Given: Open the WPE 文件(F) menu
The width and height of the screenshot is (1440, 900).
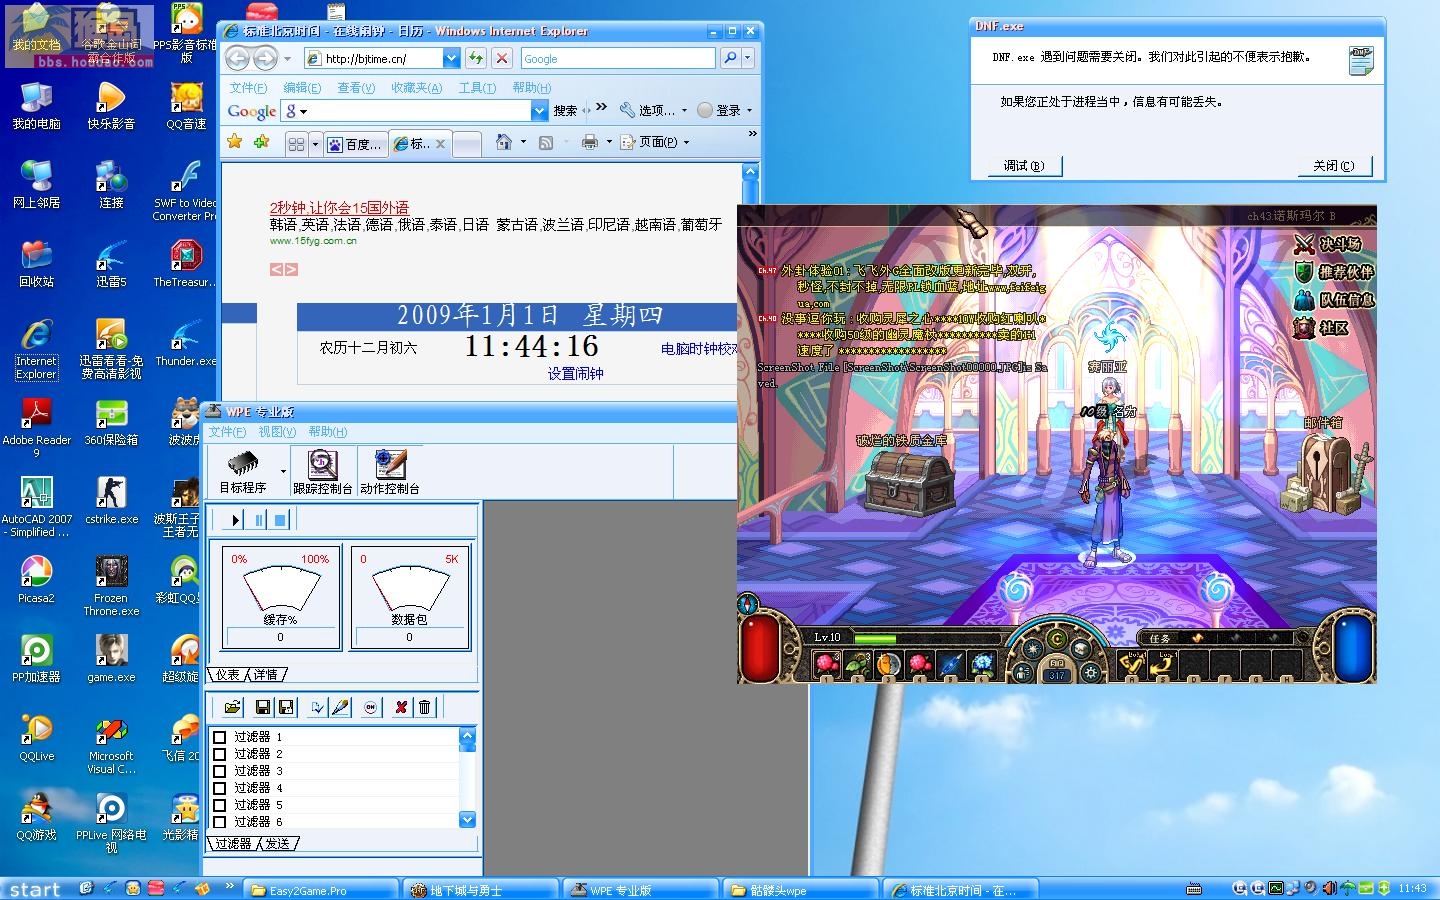Looking at the screenshot, I should tap(227, 432).
